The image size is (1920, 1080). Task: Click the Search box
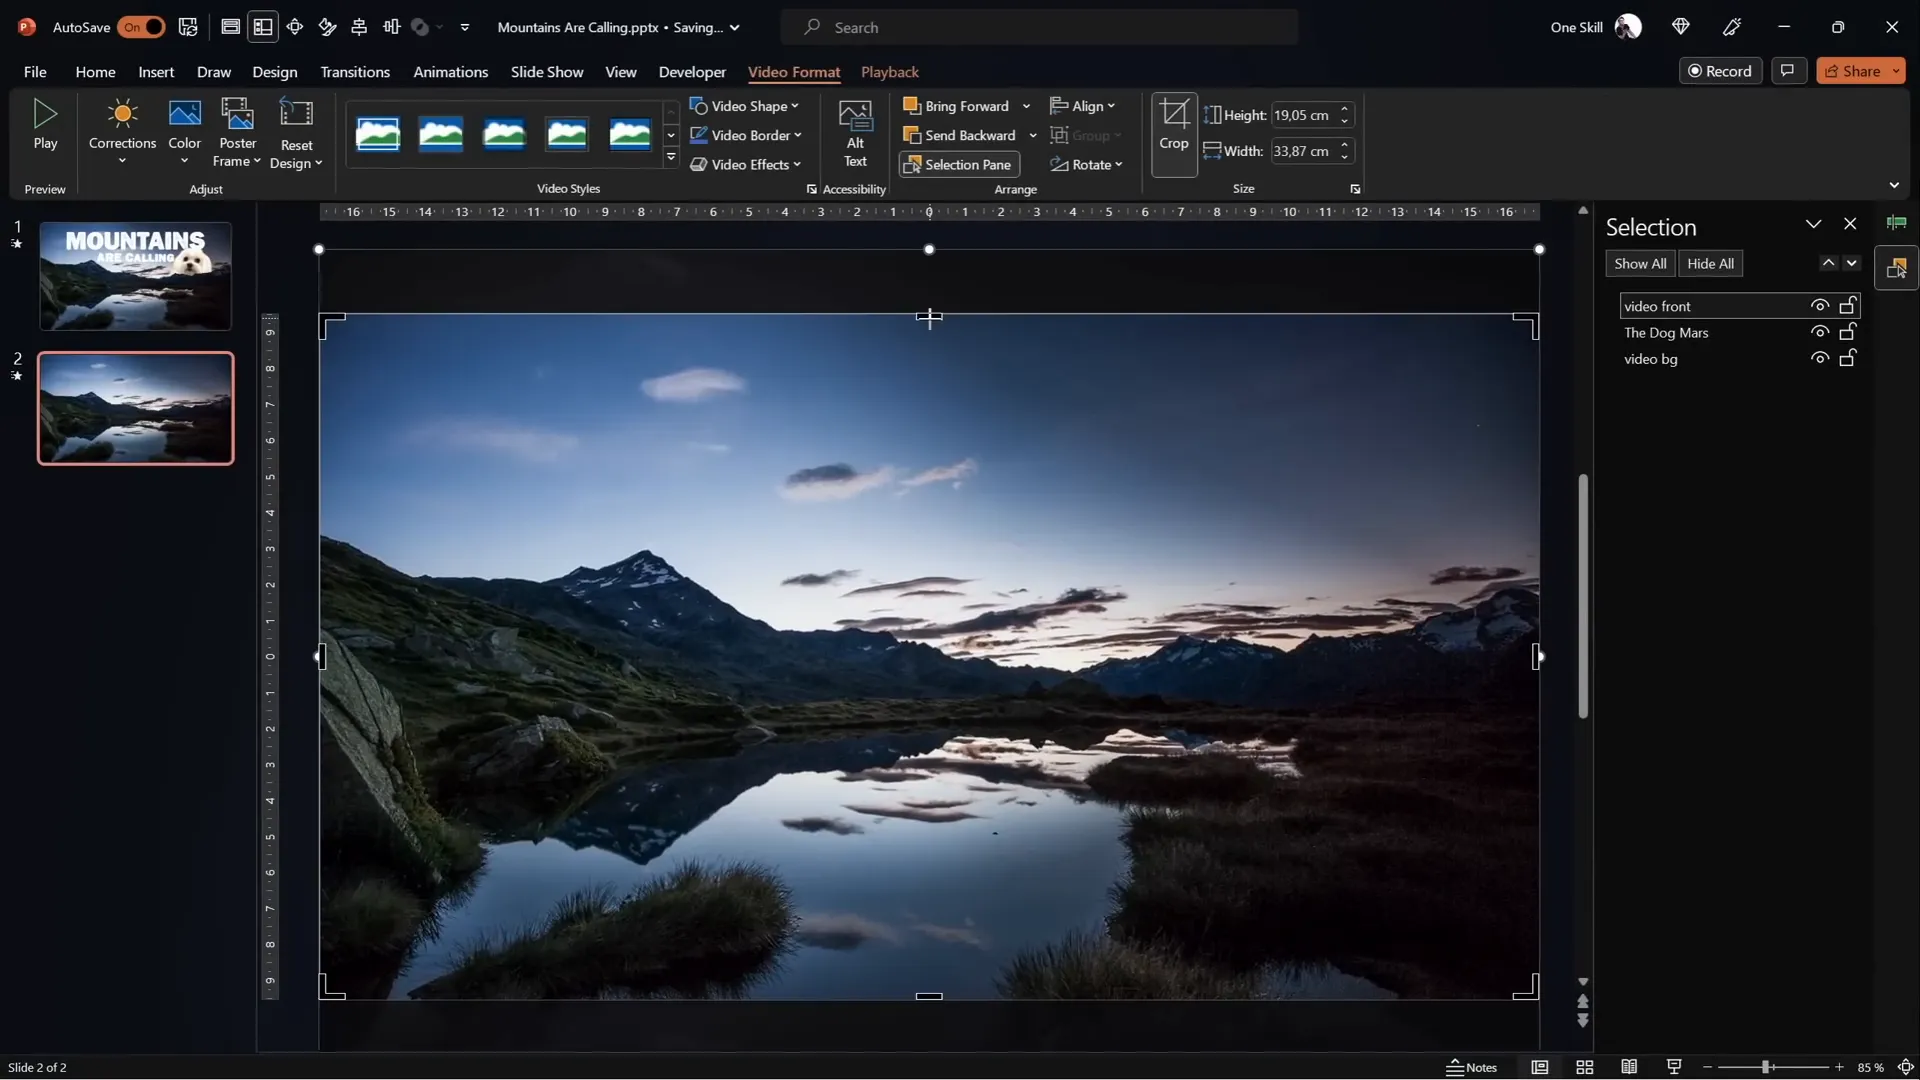(1040, 27)
